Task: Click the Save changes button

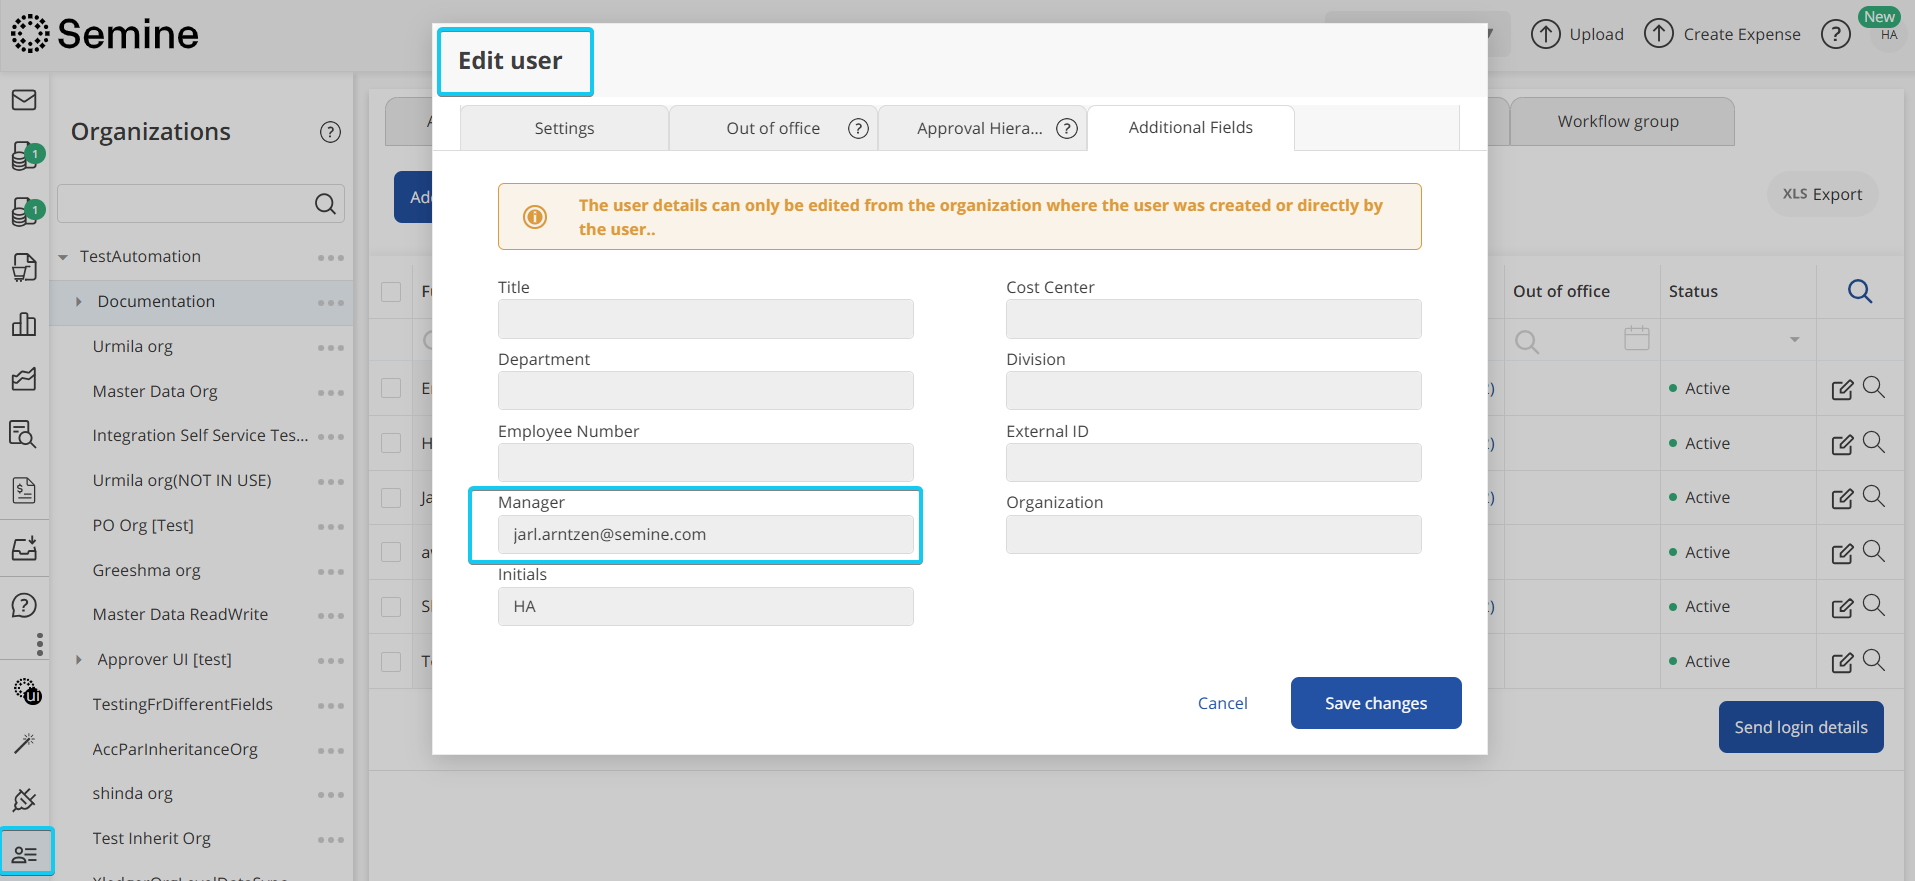Action: pos(1375,703)
